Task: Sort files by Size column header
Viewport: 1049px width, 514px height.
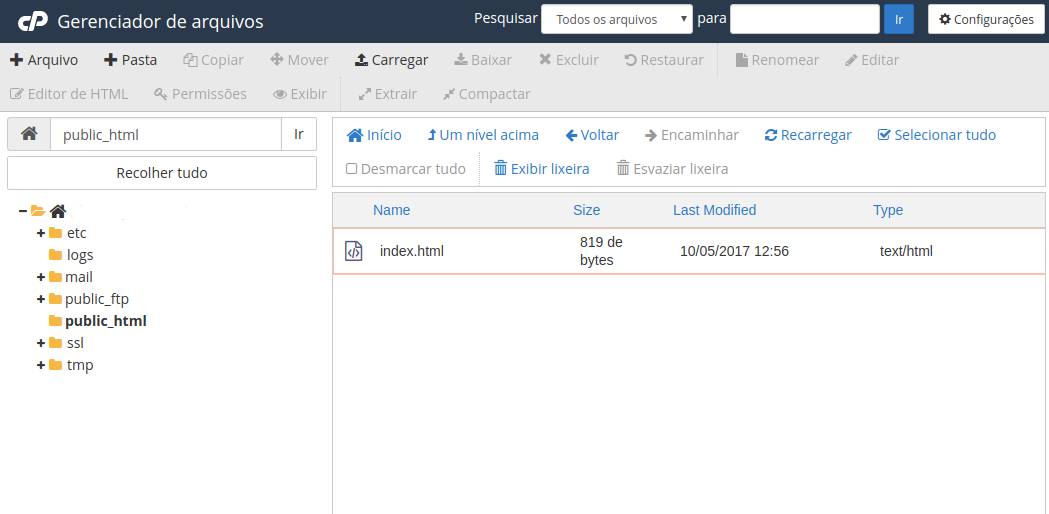Action: tap(586, 210)
